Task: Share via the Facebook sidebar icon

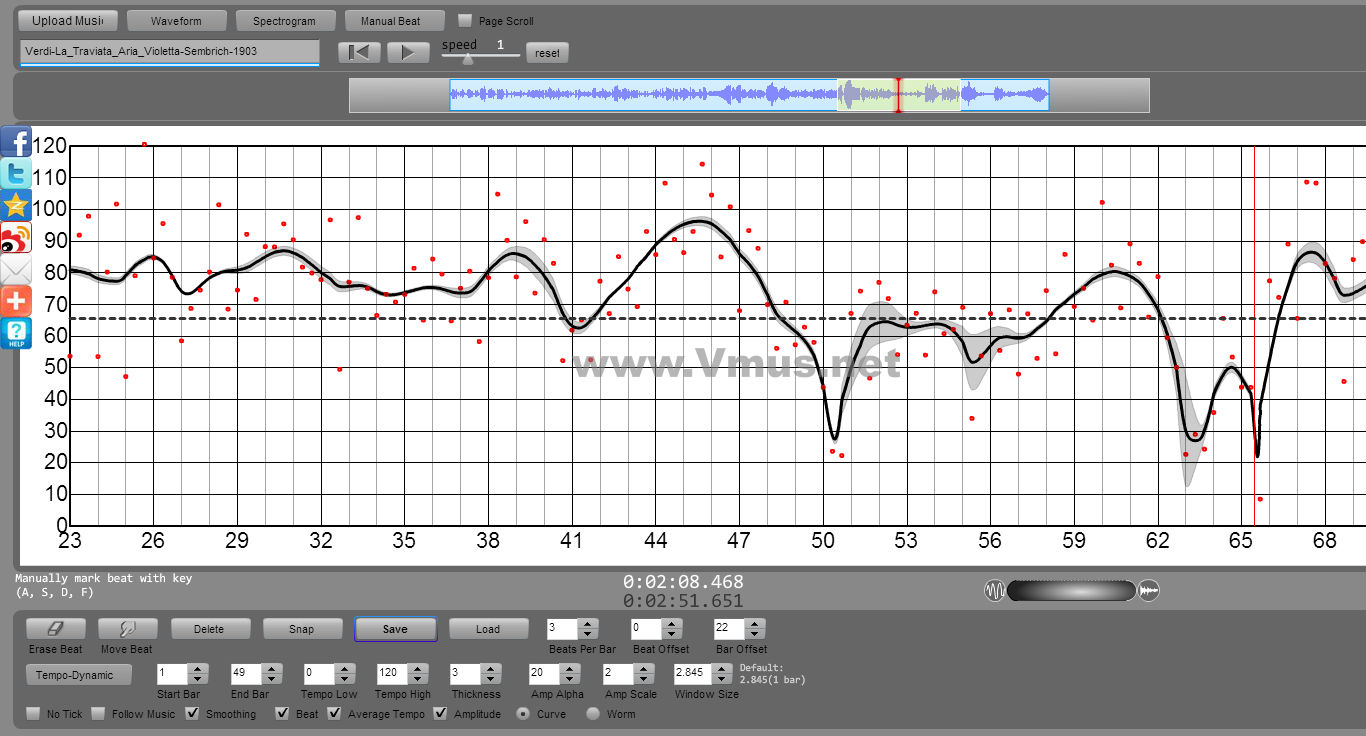Action: coord(16,142)
